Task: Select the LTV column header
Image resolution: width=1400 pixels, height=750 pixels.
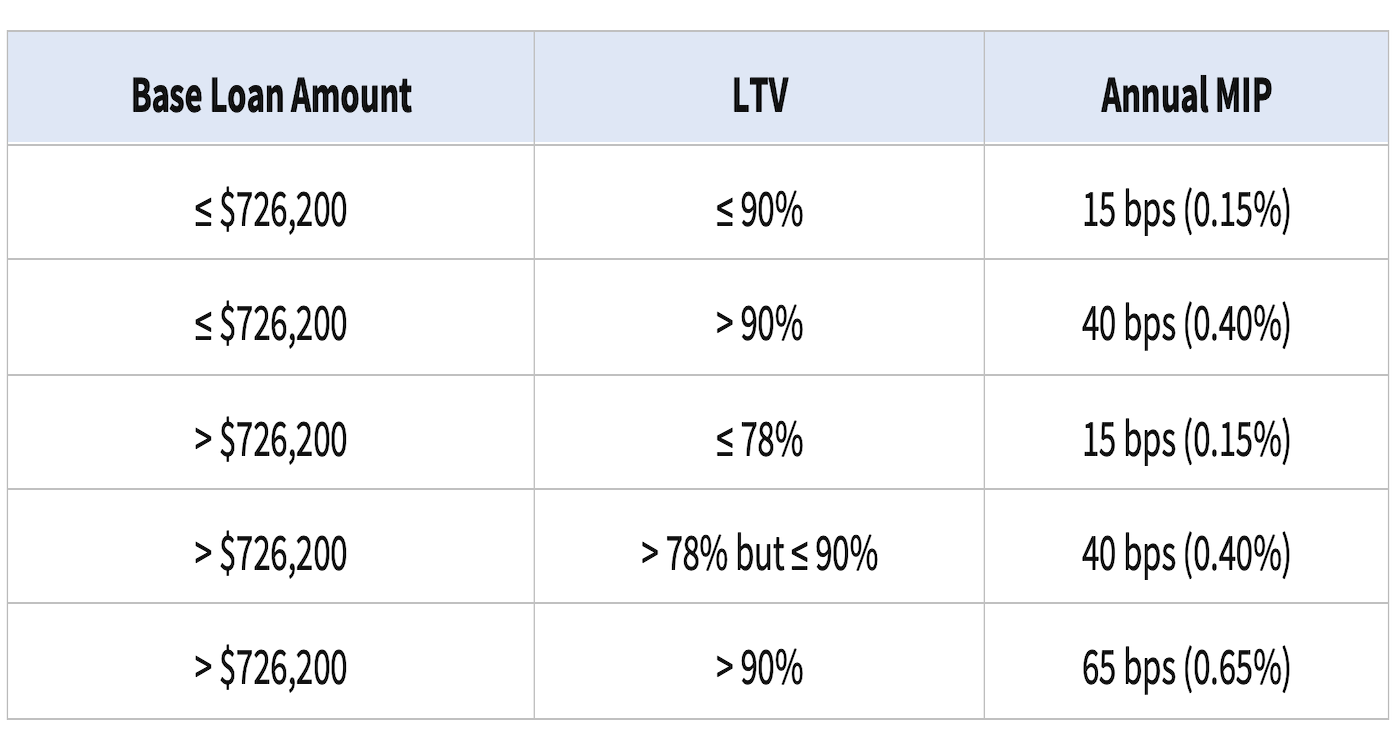Action: point(759,96)
